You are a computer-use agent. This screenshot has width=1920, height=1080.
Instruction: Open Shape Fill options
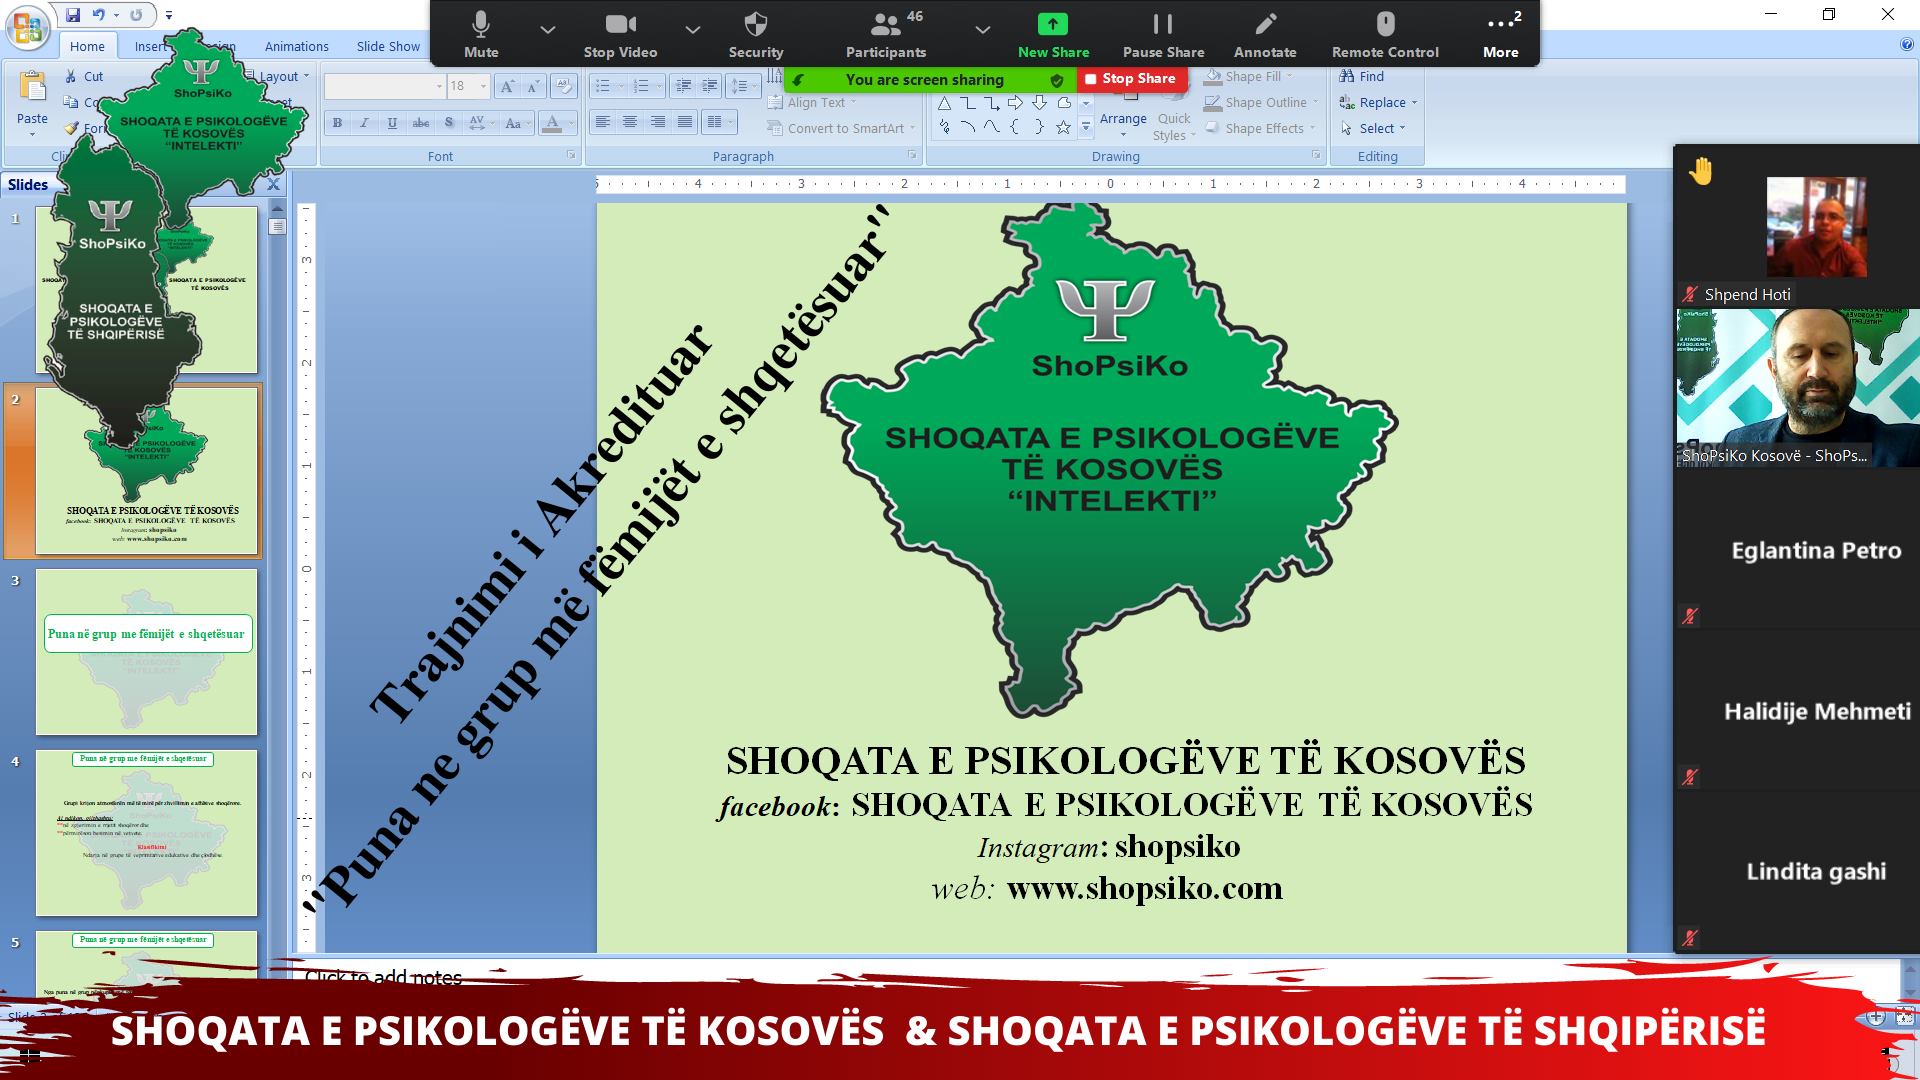1250,76
